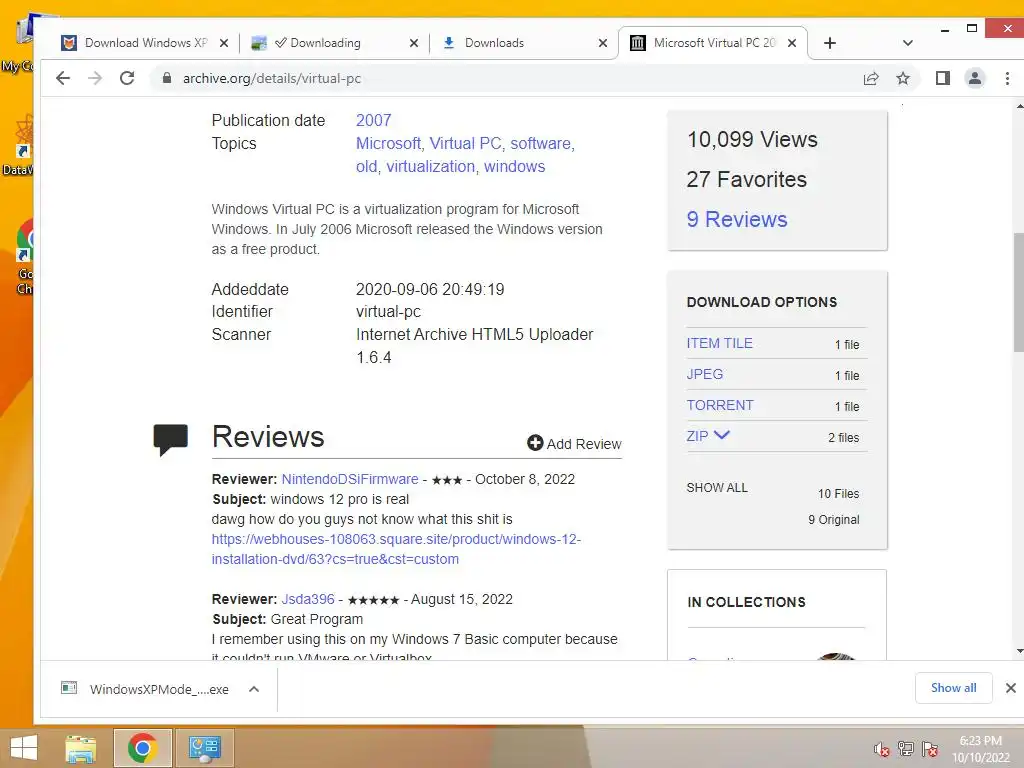The image size is (1024, 768).
Task: Click the muted volume tray icon
Action: click(x=882, y=749)
